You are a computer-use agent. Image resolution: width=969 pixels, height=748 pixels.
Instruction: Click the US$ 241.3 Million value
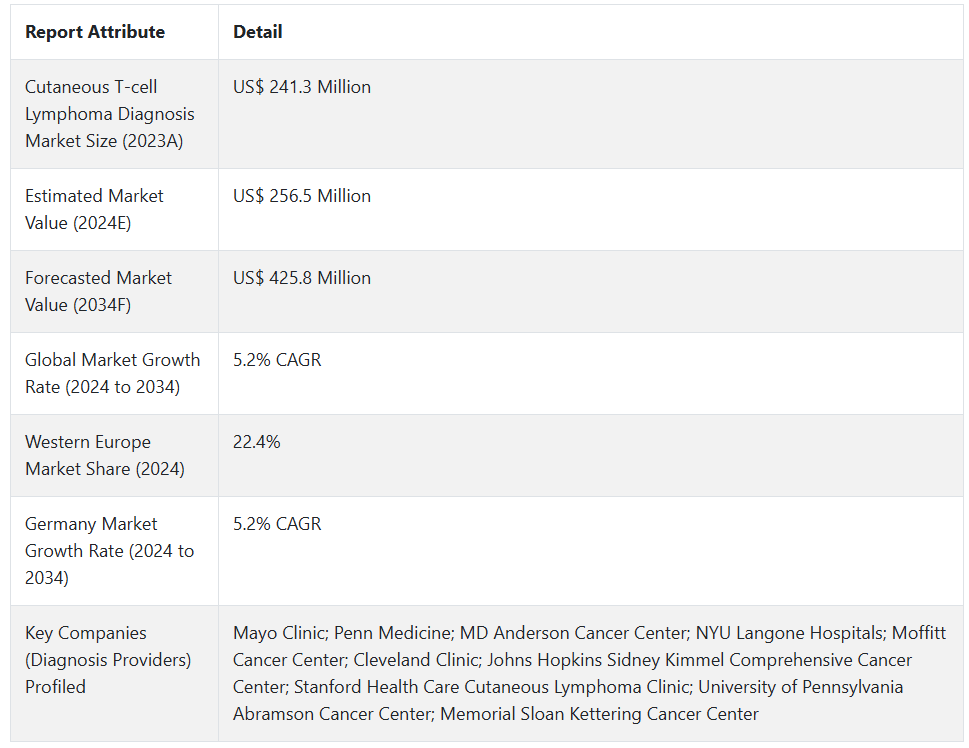pyautogui.click(x=302, y=87)
